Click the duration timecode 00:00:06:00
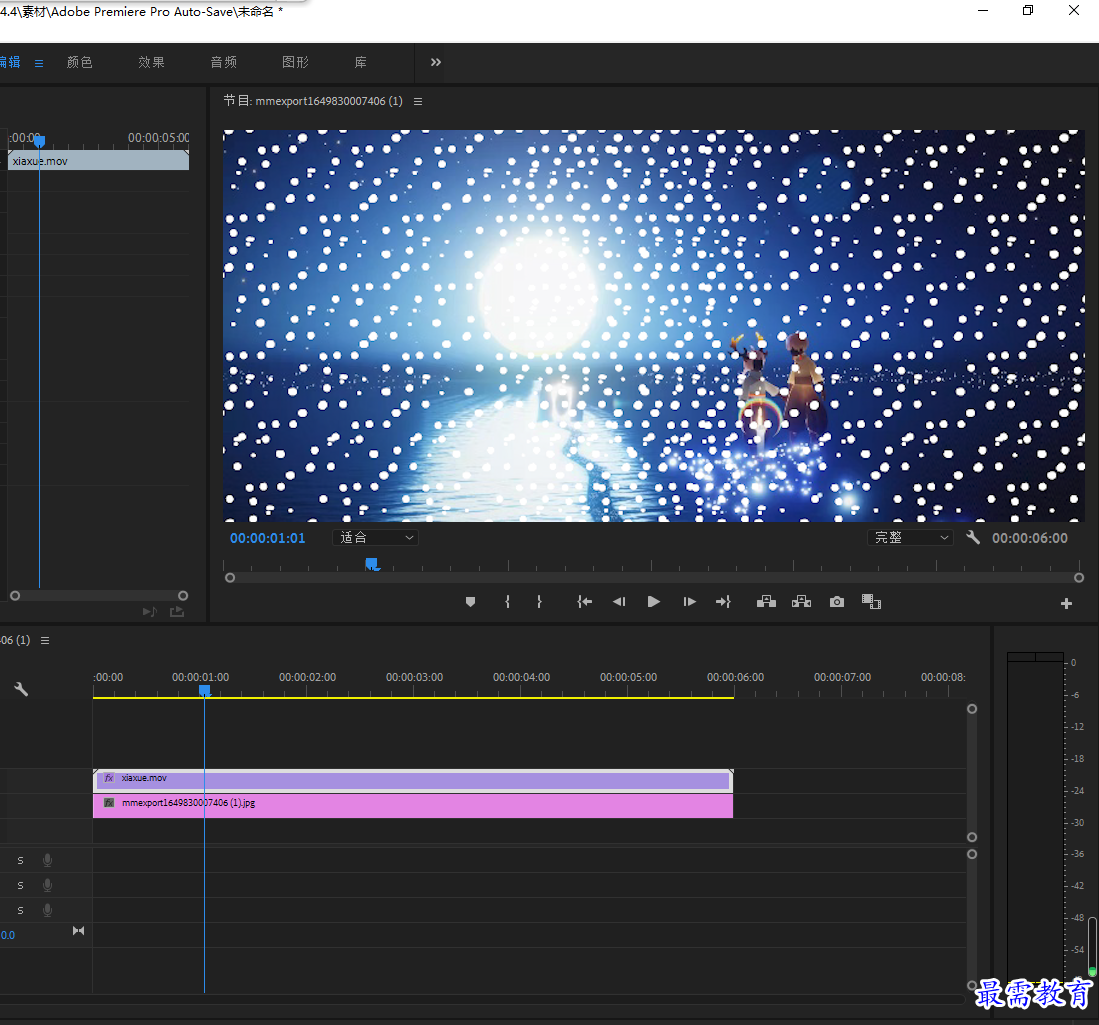Image resolution: width=1099 pixels, height=1025 pixels. click(1030, 538)
